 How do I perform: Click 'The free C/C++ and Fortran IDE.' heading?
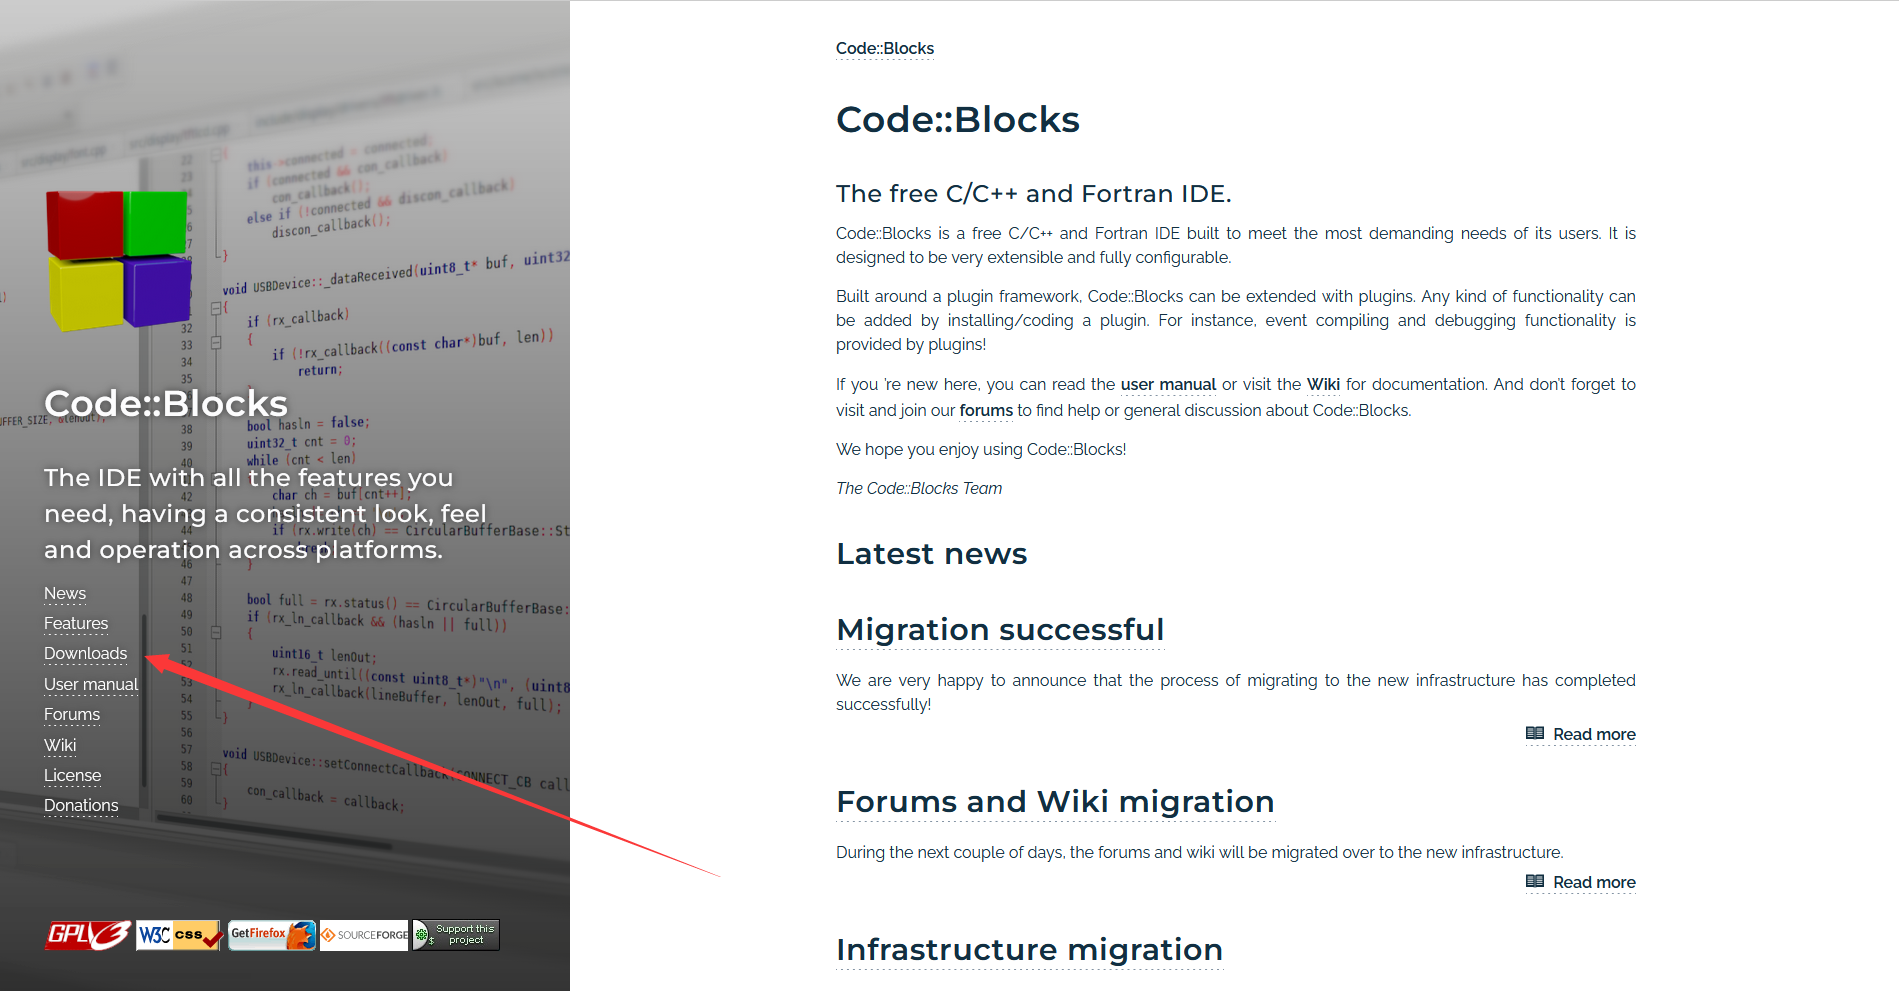(x=1034, y=193)
